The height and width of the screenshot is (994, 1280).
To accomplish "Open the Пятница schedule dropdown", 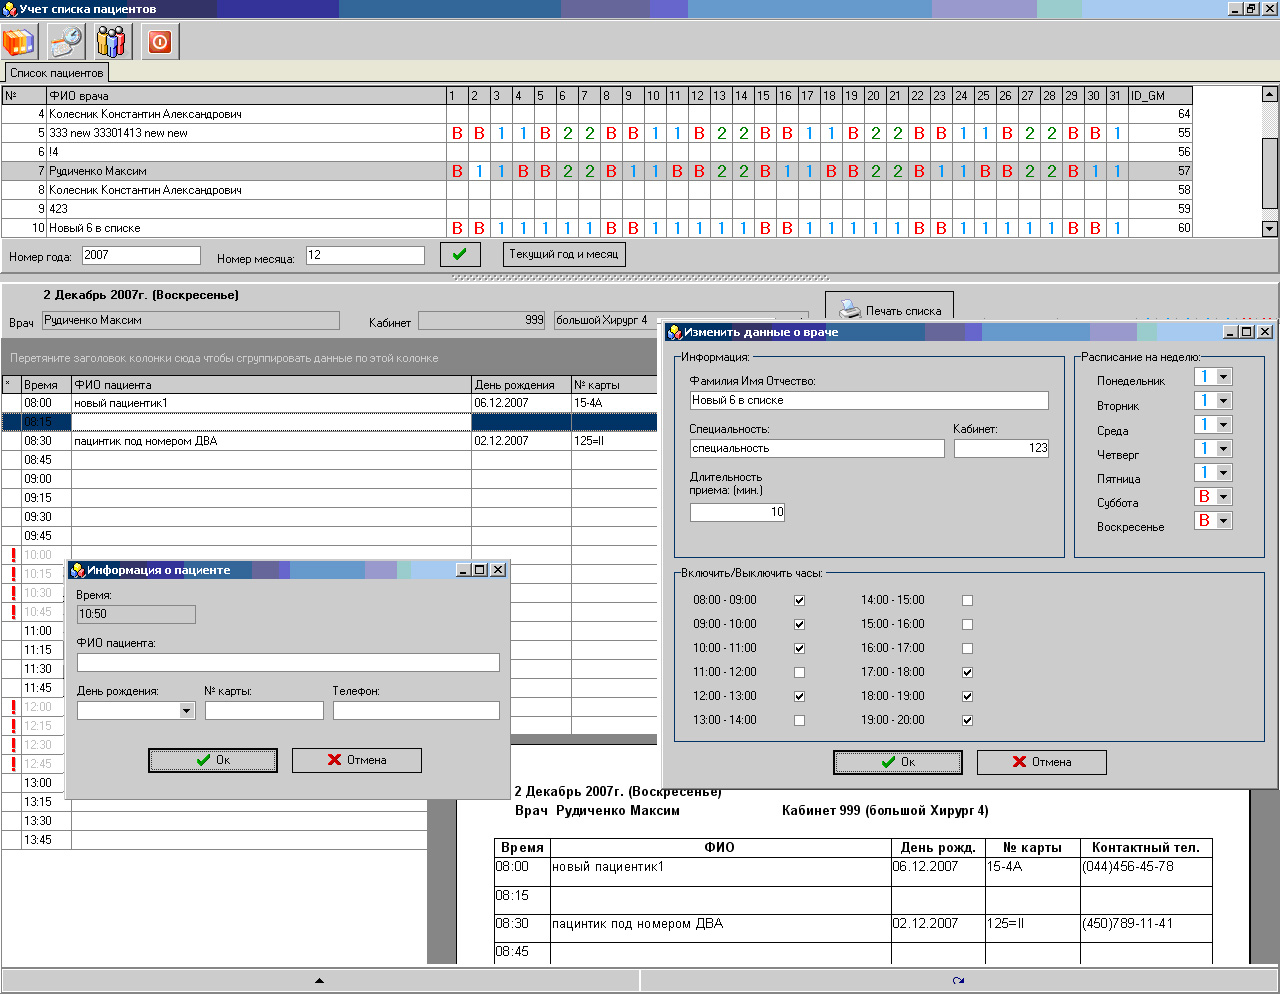I will pos(1224,473).
